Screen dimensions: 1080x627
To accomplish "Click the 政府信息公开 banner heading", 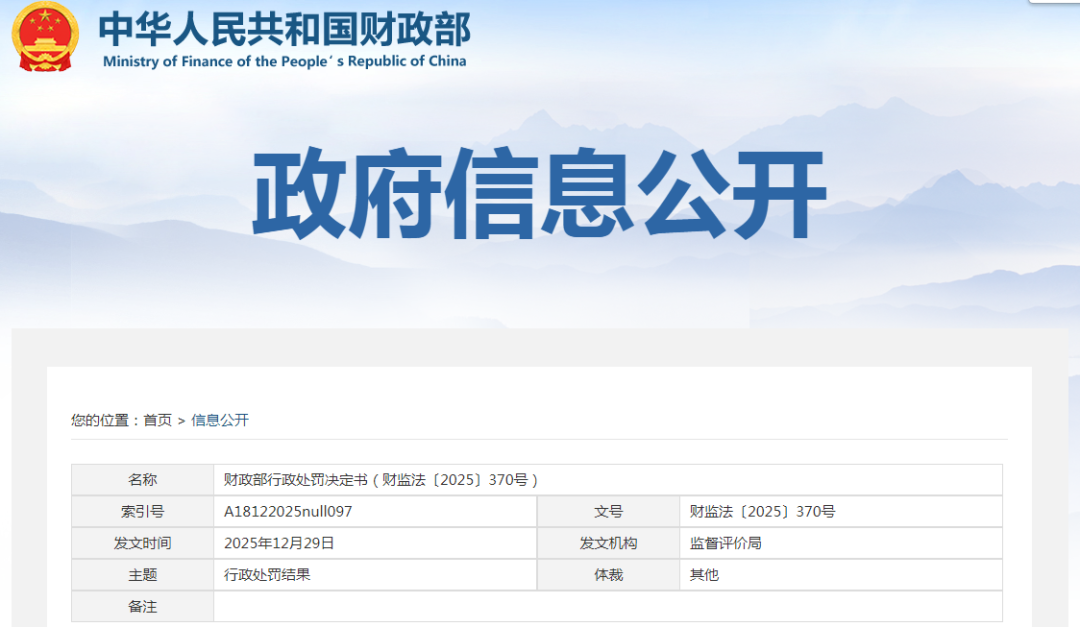I will tap(539, 193).
